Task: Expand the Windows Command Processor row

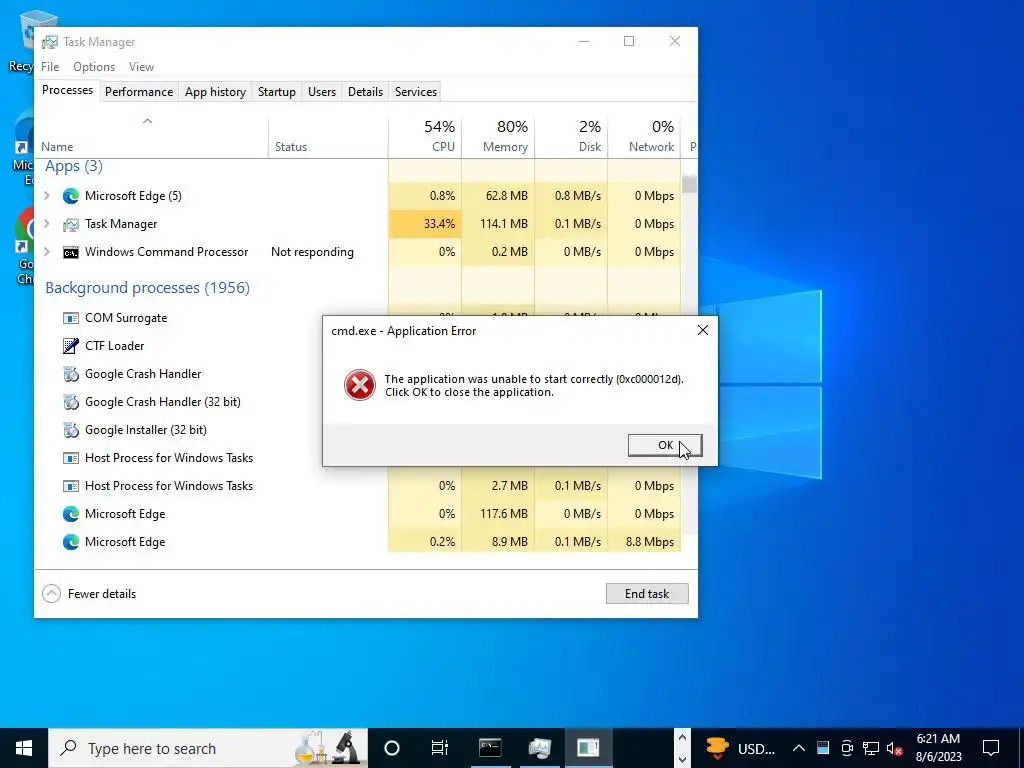Action: [46, 251]
